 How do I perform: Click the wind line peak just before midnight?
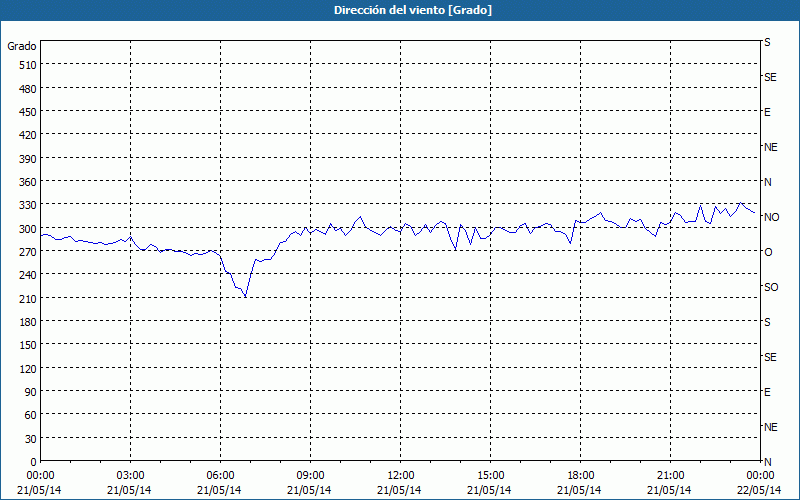click(x=740, y=203)
